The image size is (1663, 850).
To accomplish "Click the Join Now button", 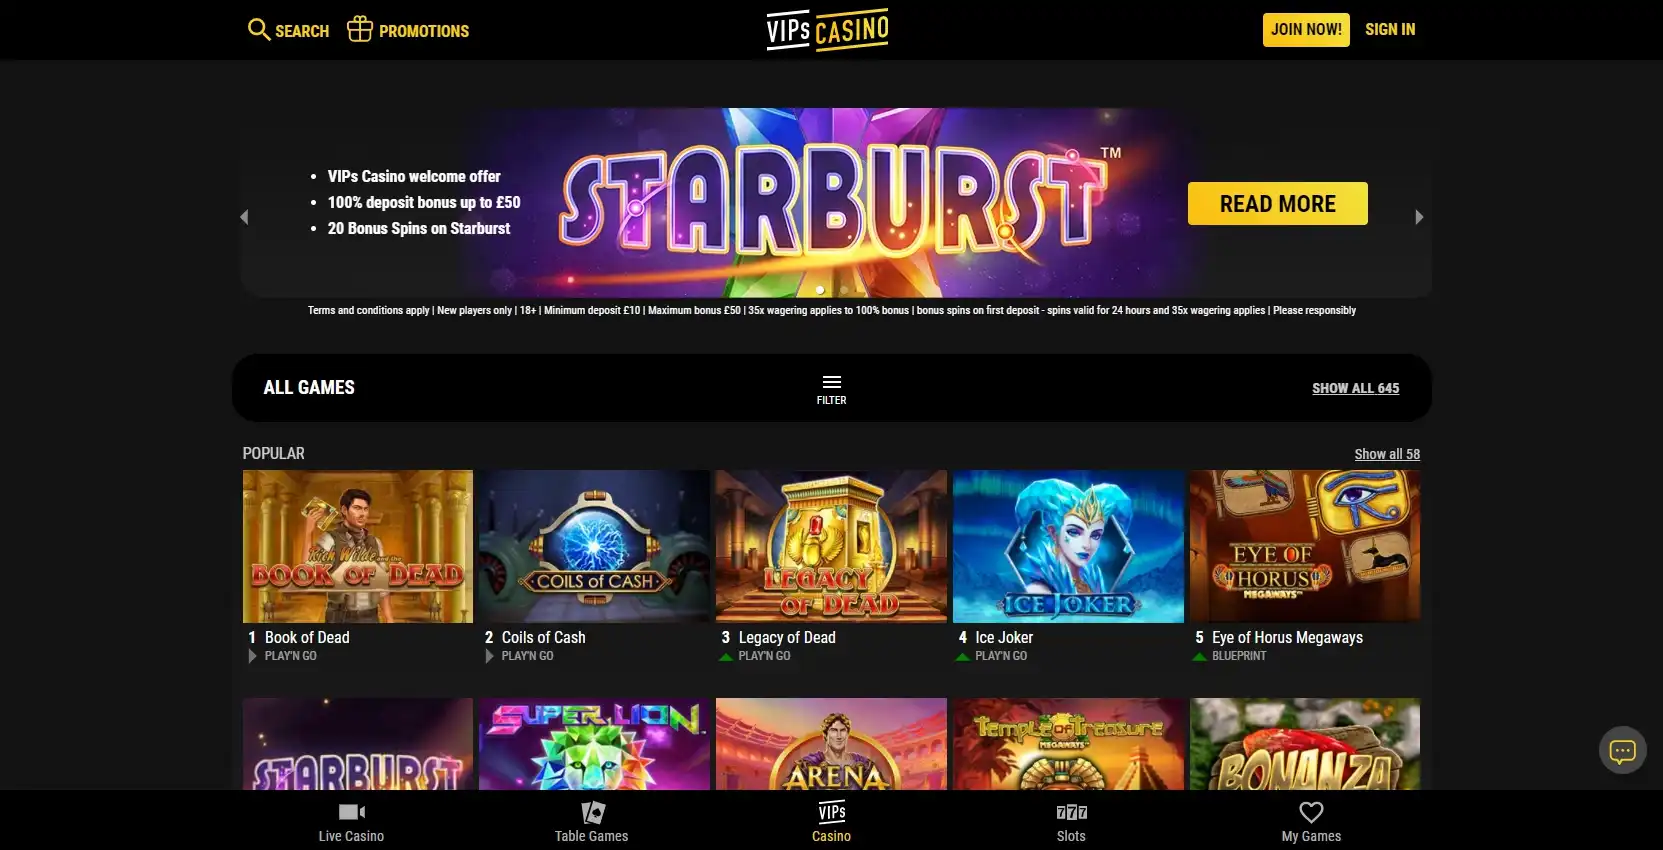I will (1306, 29).
